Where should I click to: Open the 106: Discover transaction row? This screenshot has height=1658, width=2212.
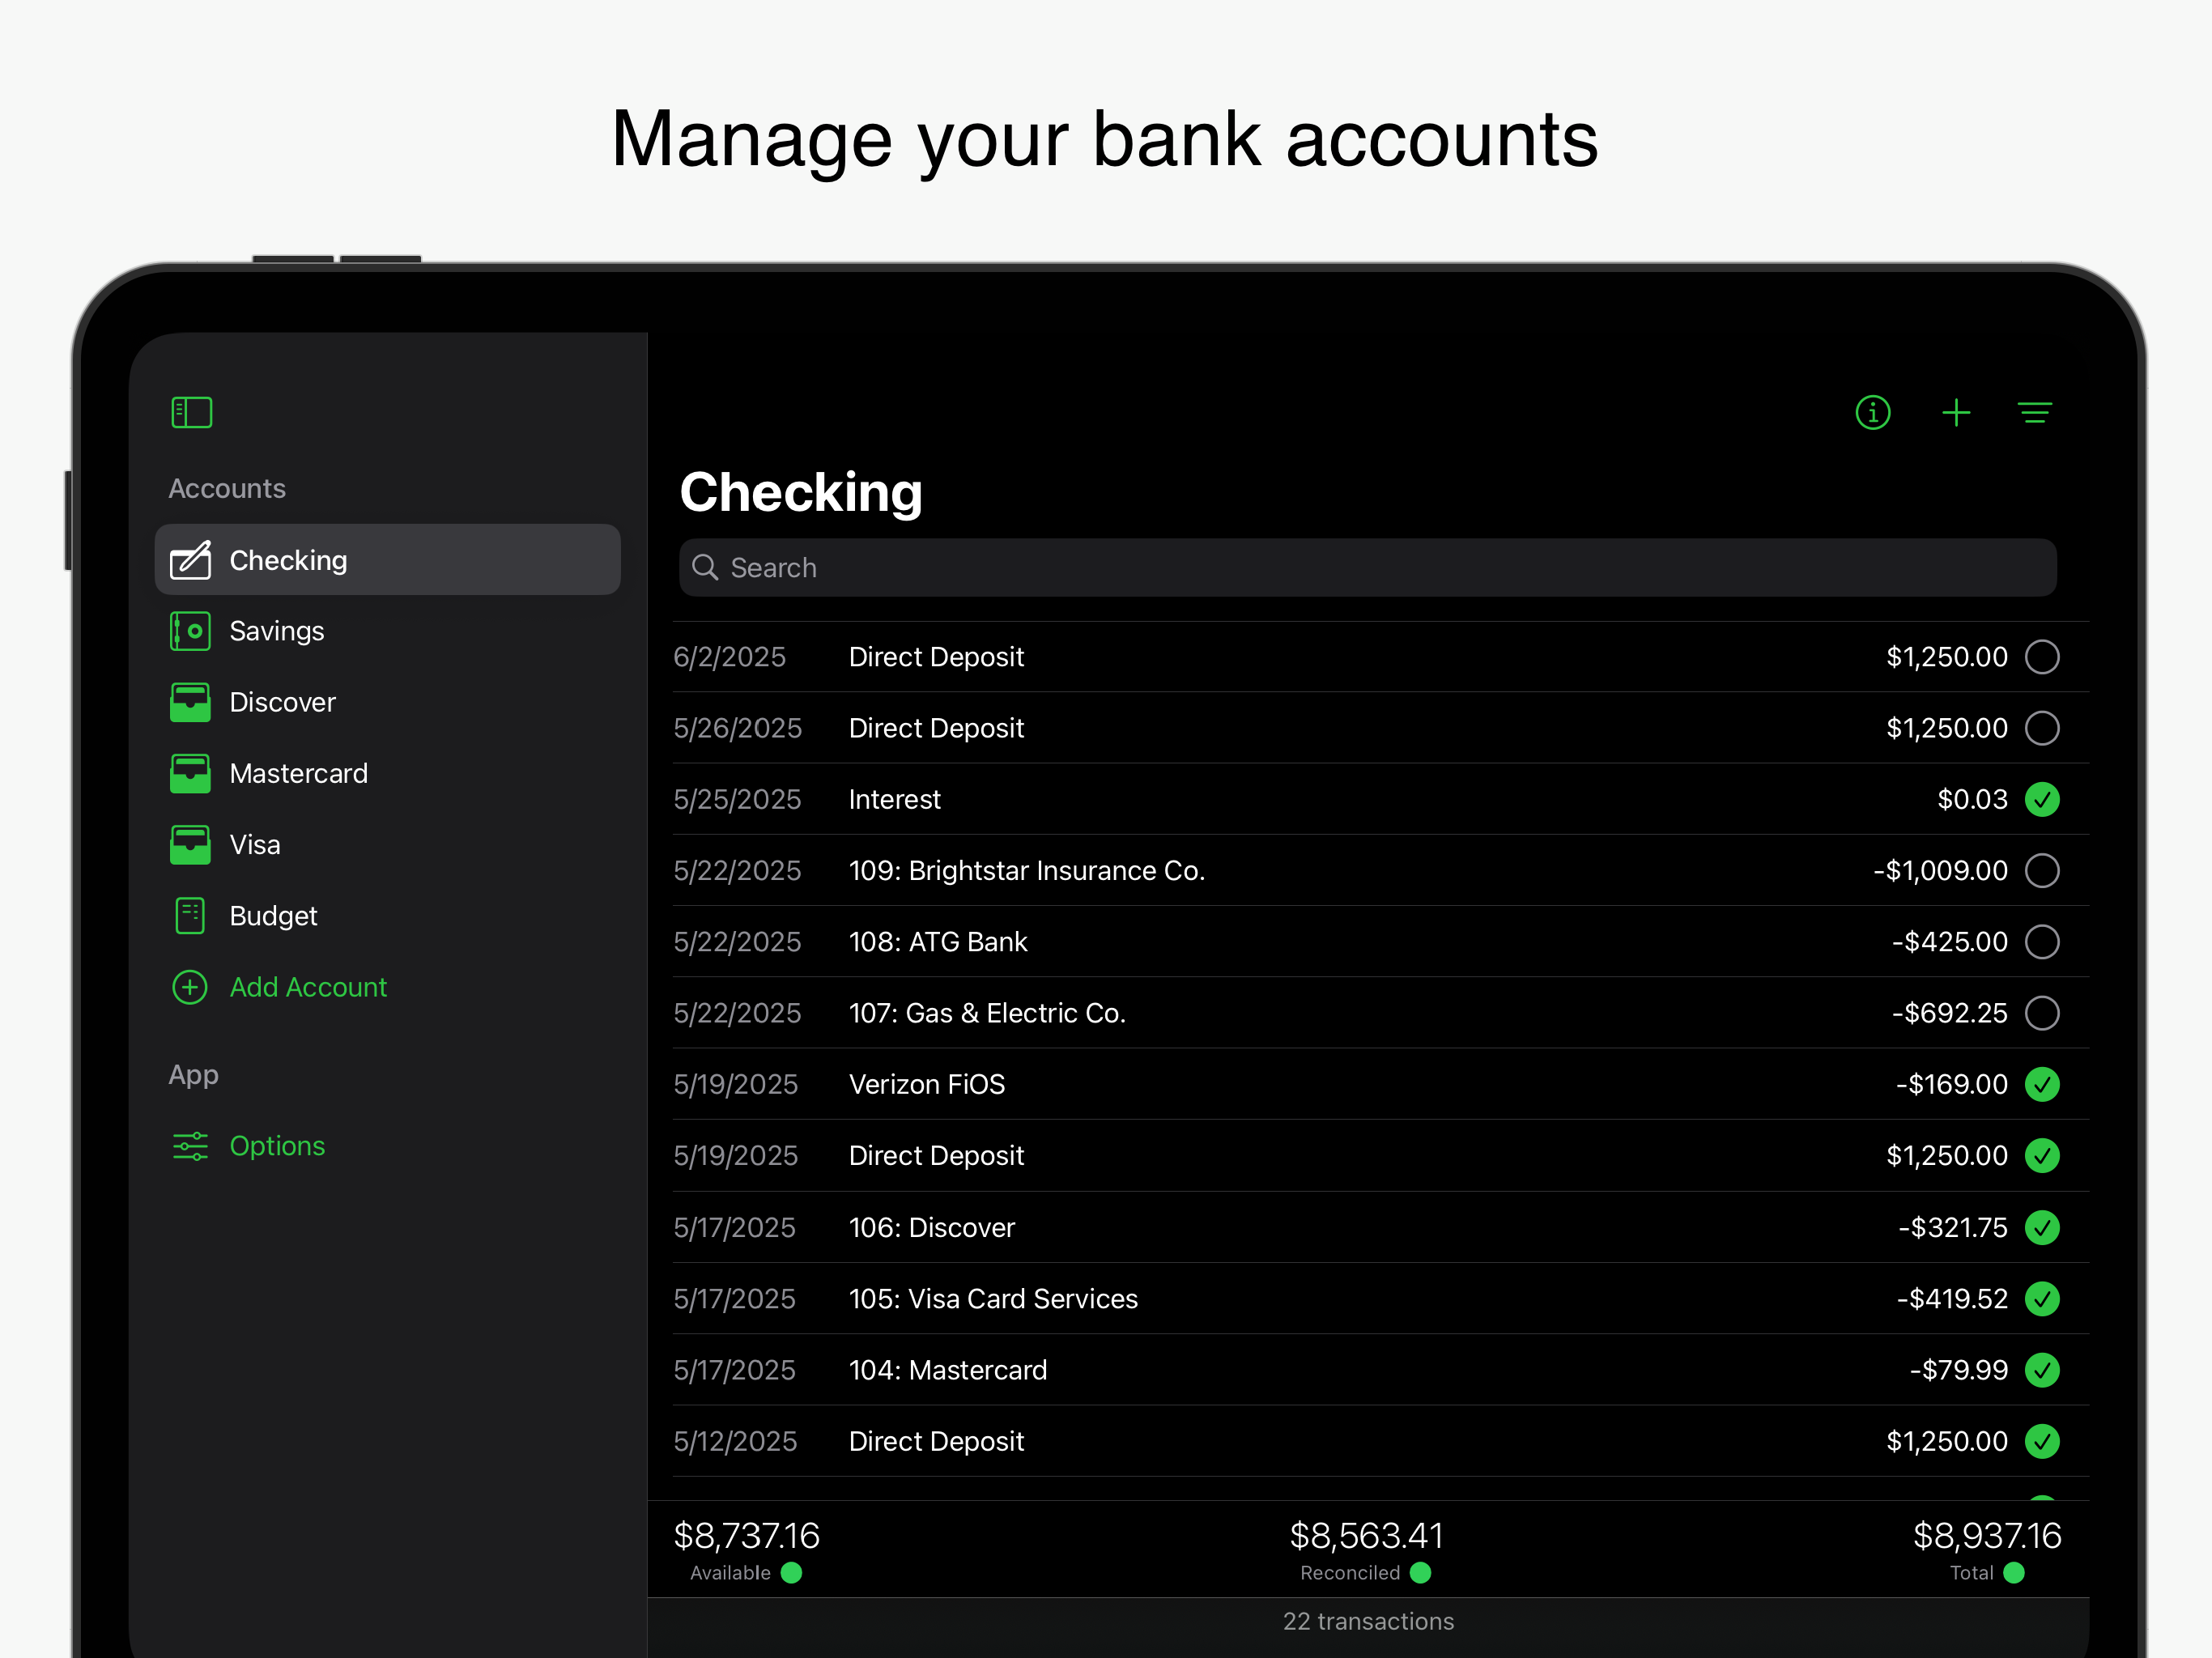tap(1380, 1227)
